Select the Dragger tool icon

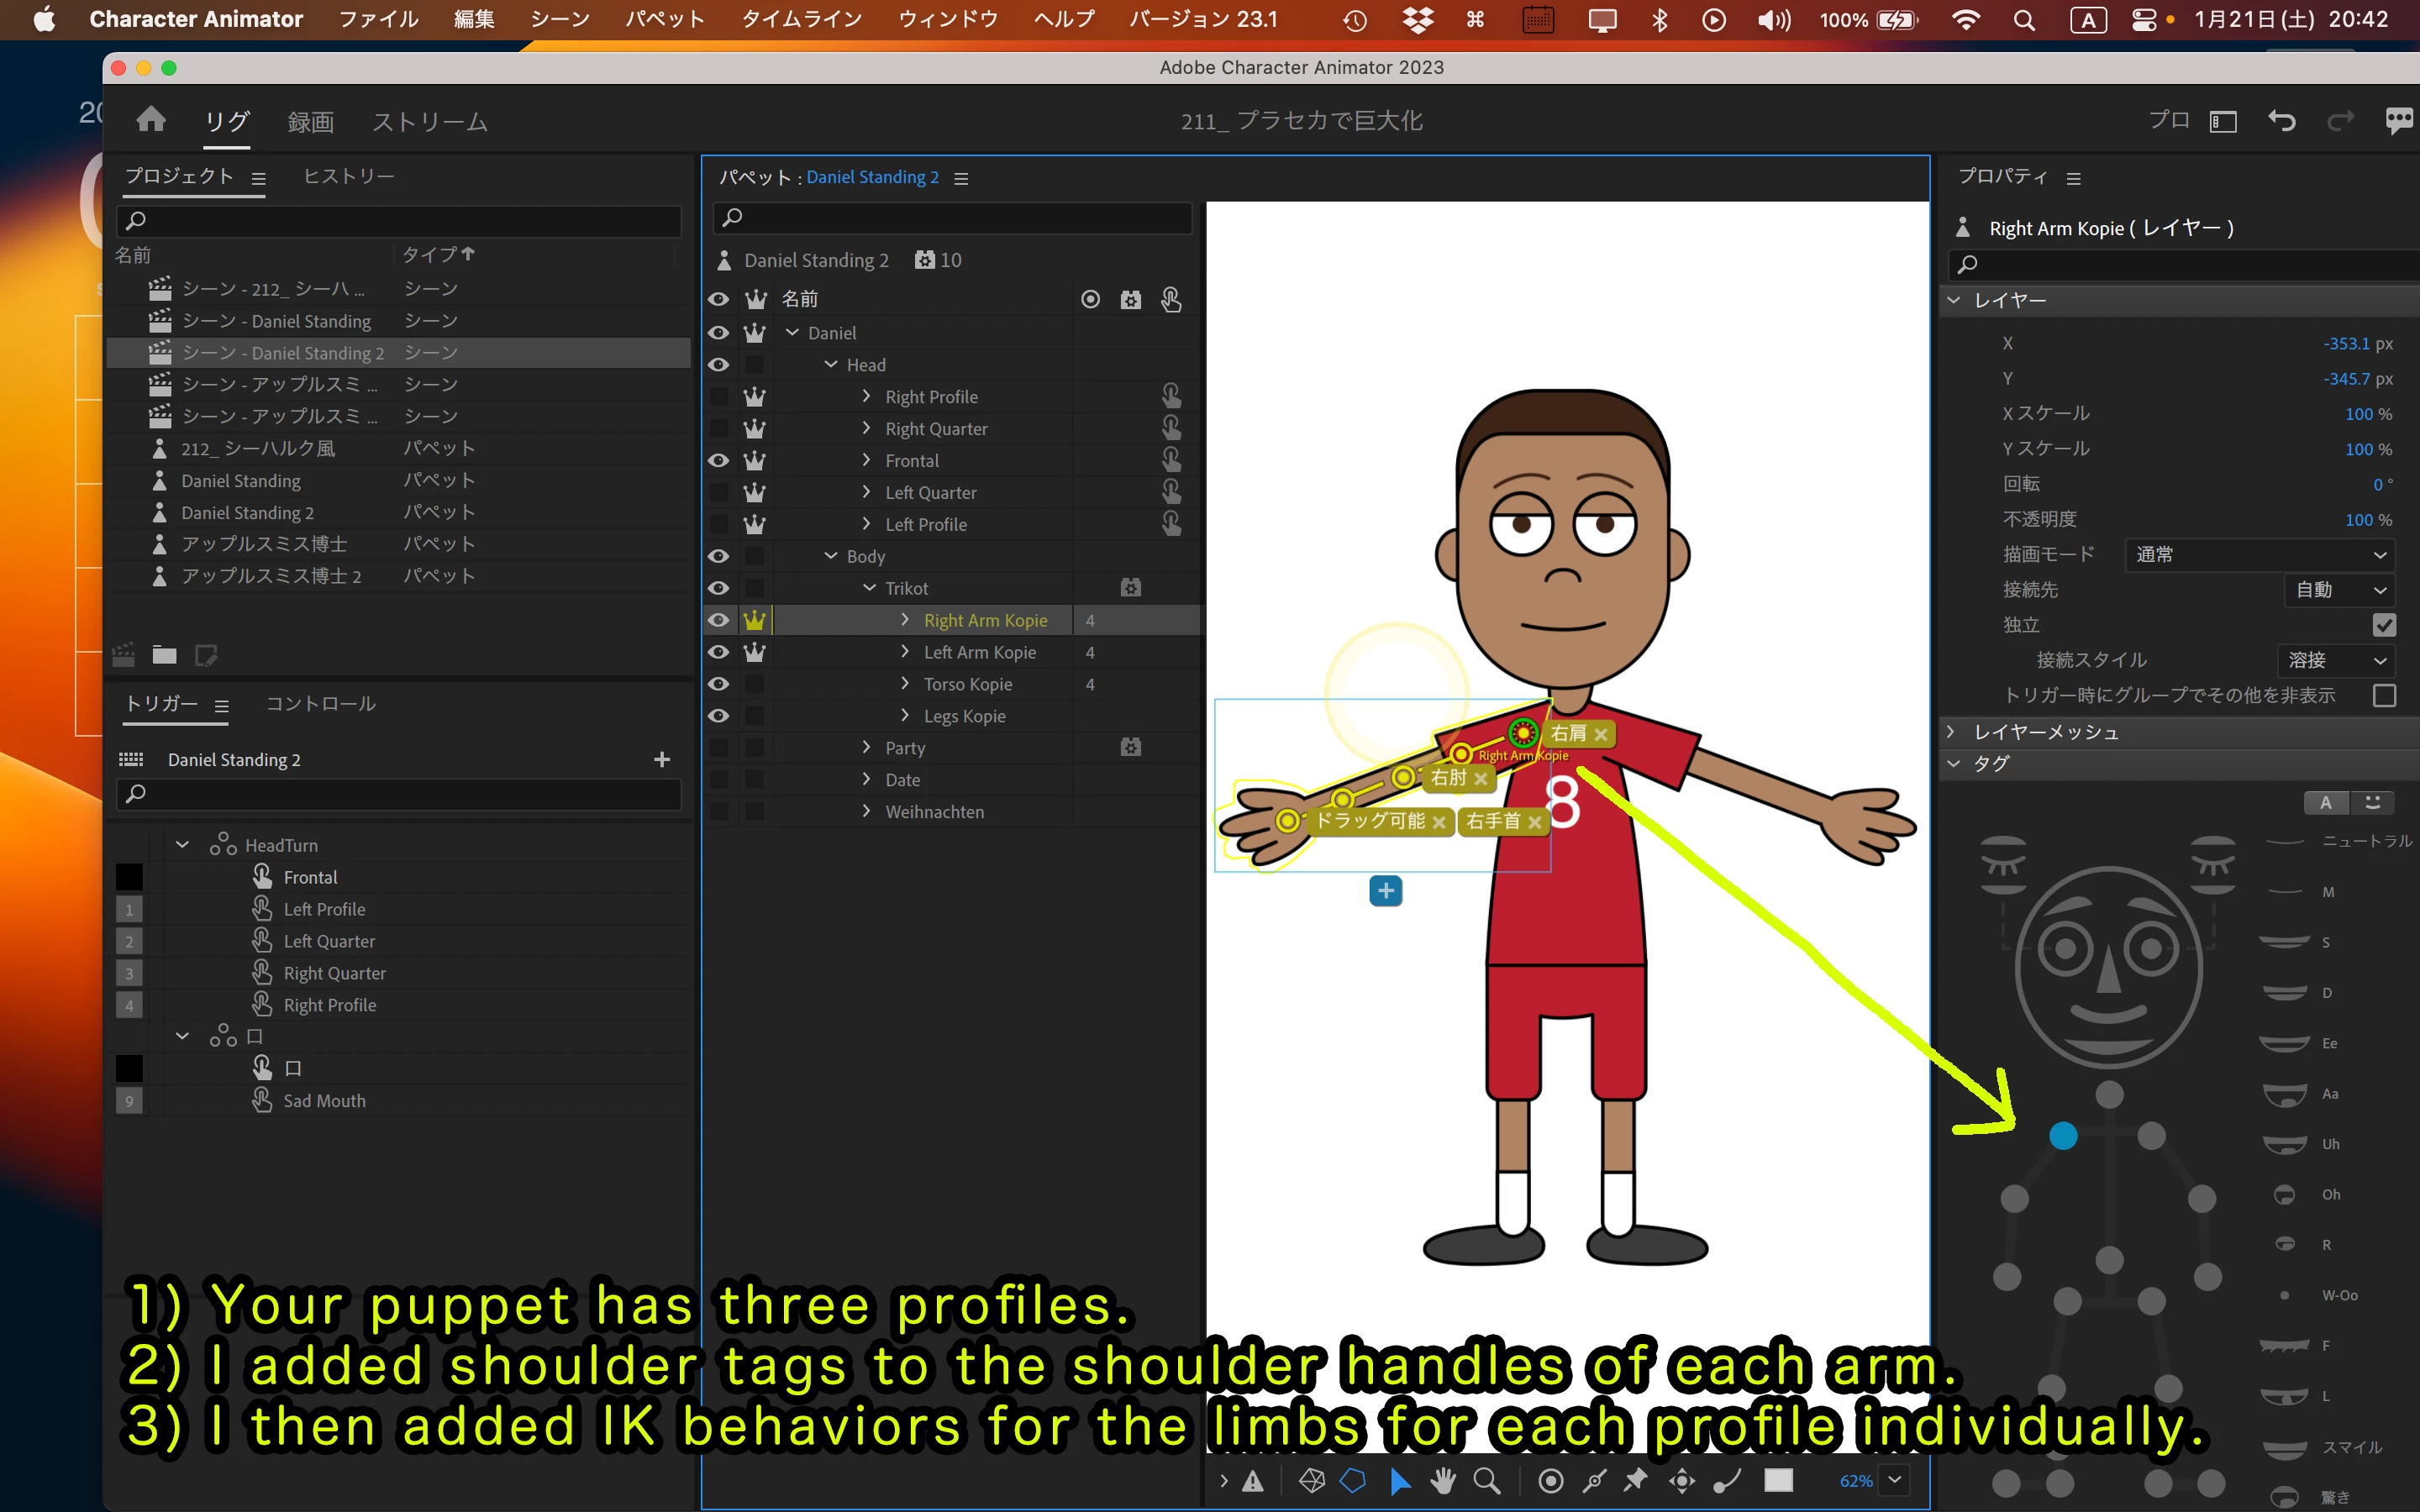pos(1682,1481)
